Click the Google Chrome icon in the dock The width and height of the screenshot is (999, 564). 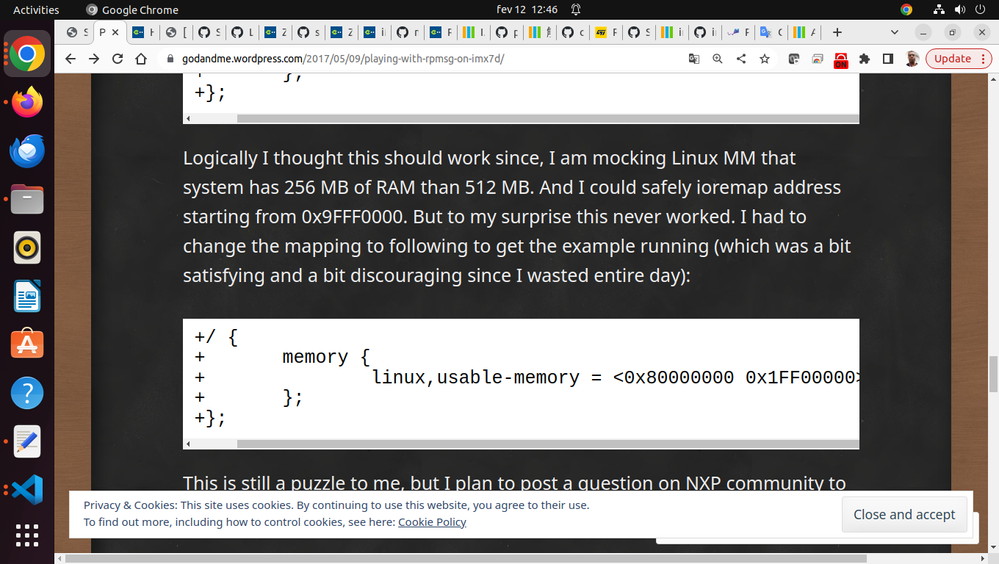click(27, 54)
